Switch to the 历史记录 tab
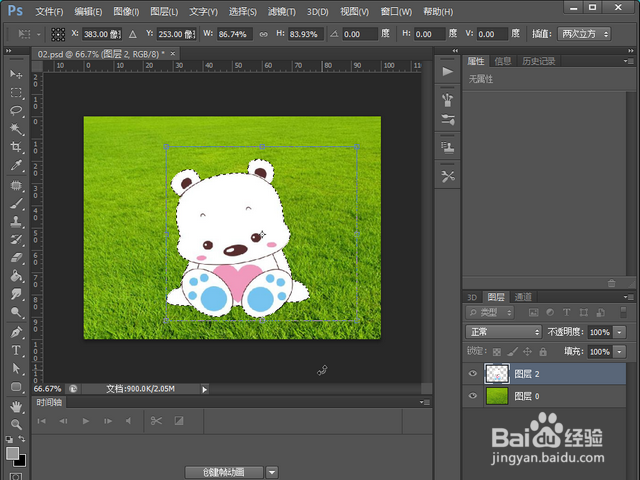Screen dimensions: 640x480 coord(538,61)
